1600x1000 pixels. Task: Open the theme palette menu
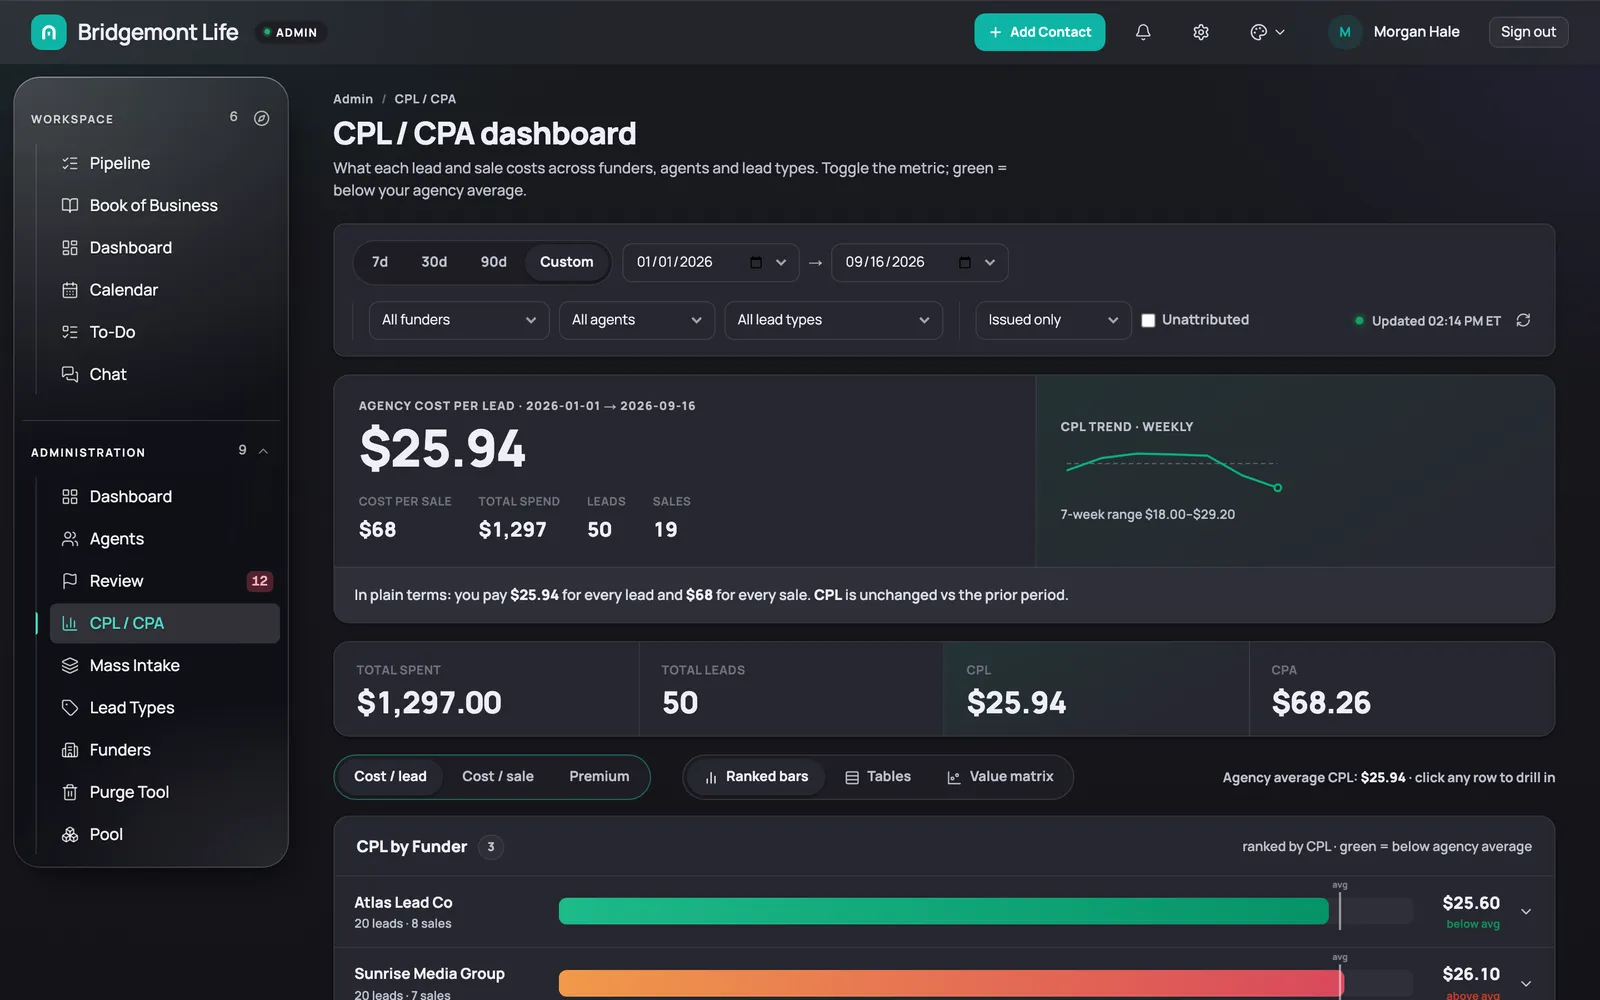point(1267,32)
